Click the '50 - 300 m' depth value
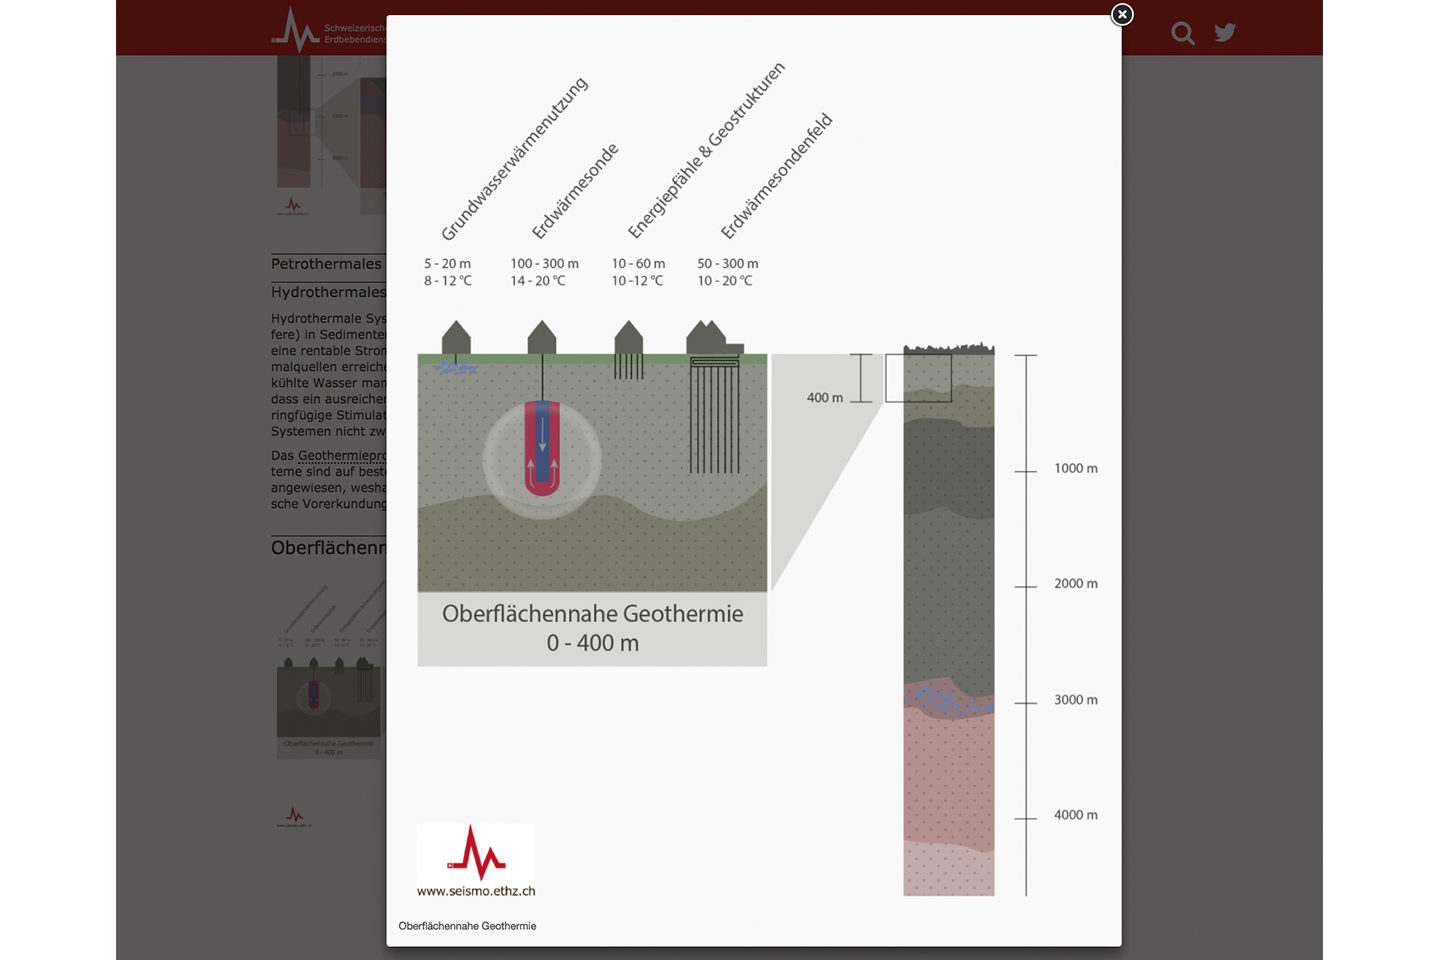Image resolution: width=1440 pixels, height=960 pixels. [x=728, y=264]
